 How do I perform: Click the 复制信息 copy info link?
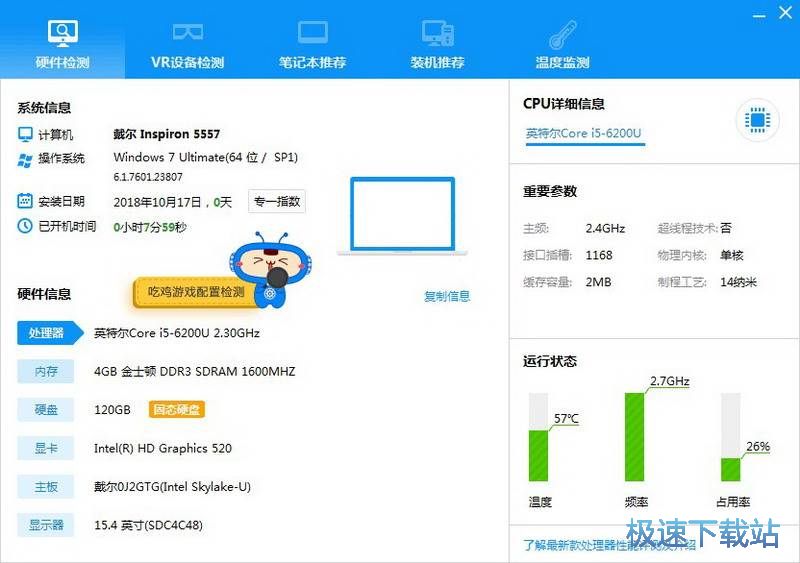(447, 296)
